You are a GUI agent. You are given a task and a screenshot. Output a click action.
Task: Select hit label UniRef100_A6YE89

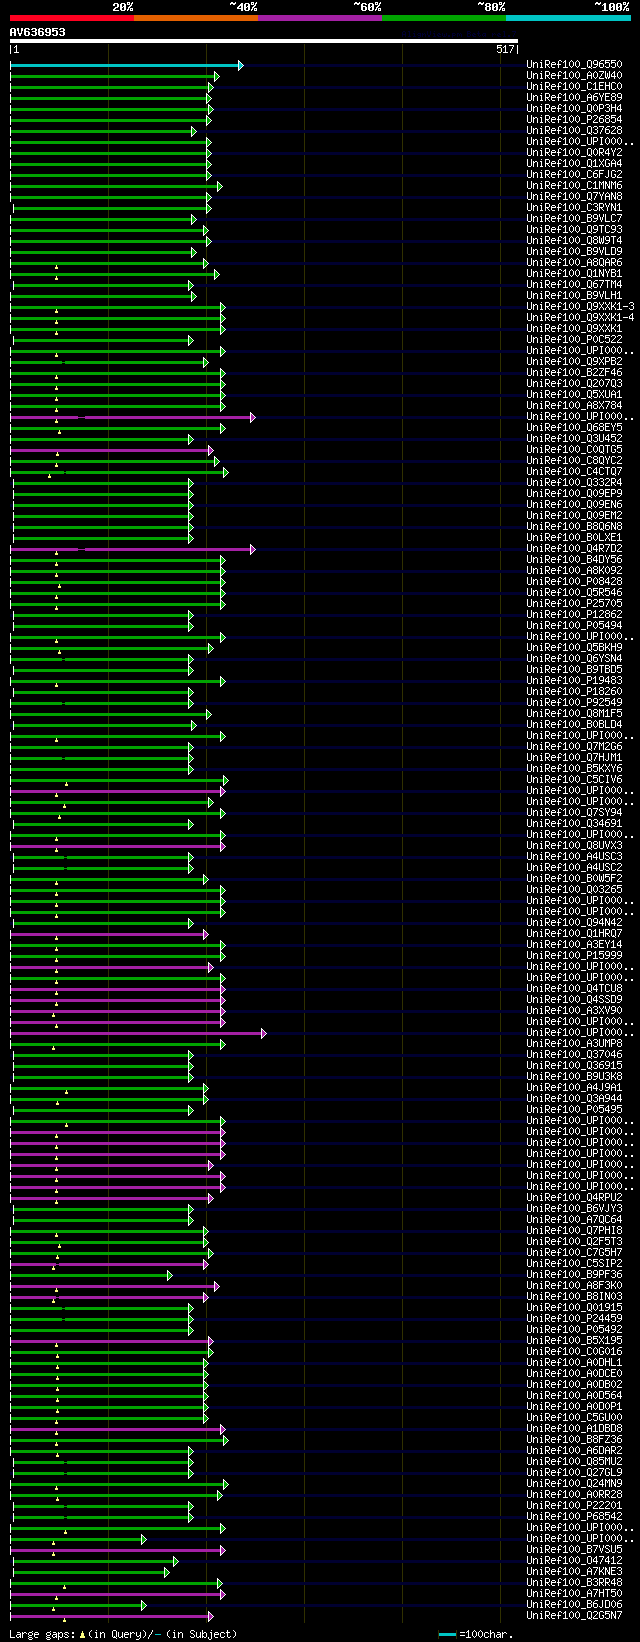click(x=574, y=98)
